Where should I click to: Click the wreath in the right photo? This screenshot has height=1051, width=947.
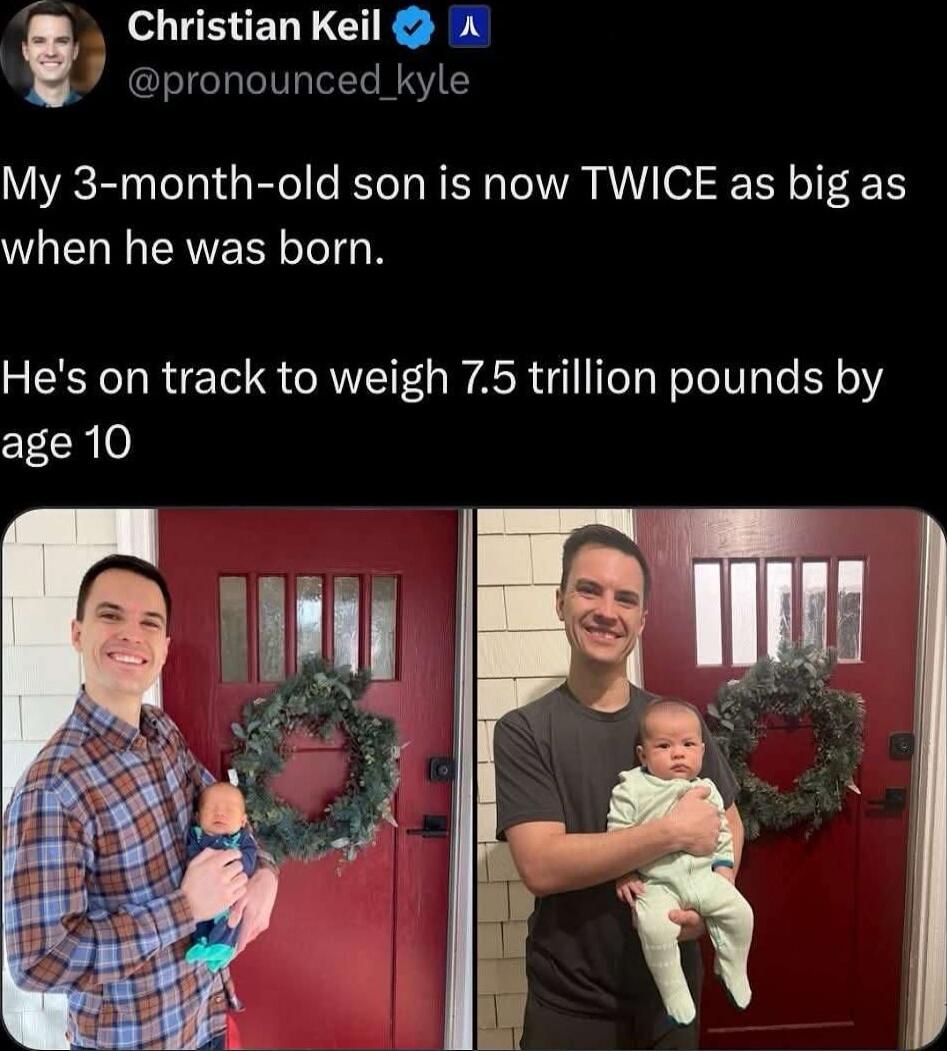click(x=785, y=738)
